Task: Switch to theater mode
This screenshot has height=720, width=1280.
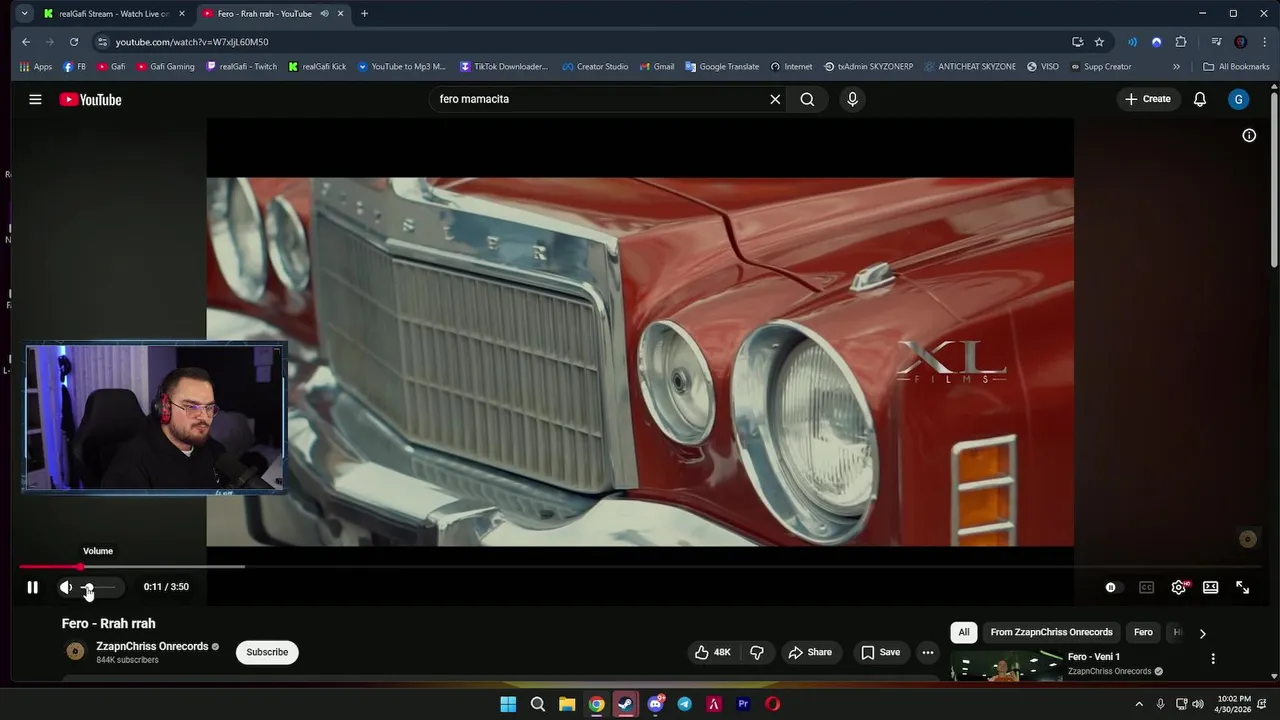Action: pos(1211,587)
